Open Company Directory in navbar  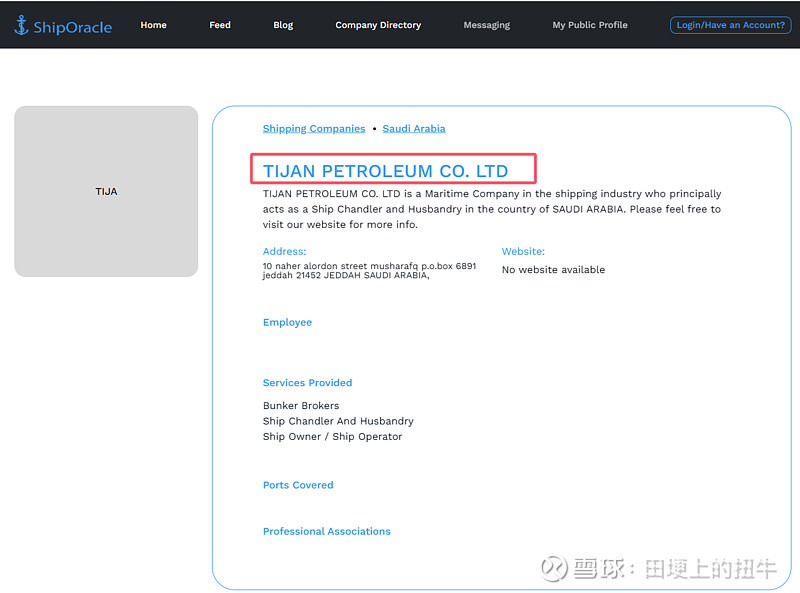378,25
